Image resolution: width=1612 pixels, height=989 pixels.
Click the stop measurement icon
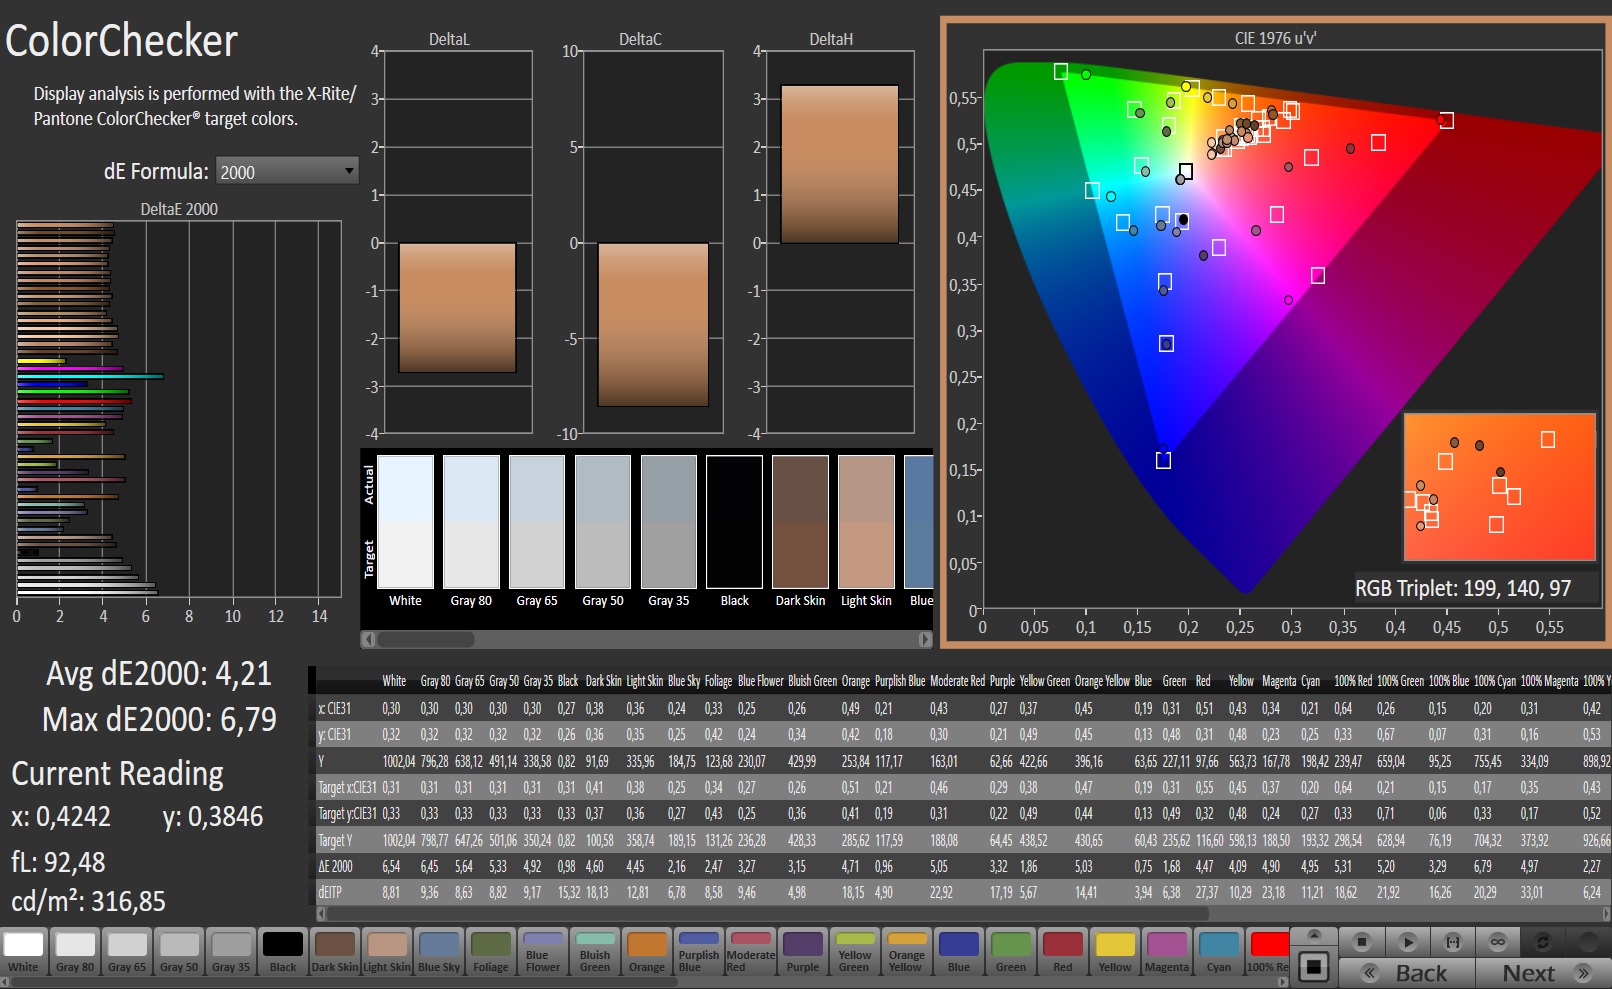click(x=1361, y=942)
